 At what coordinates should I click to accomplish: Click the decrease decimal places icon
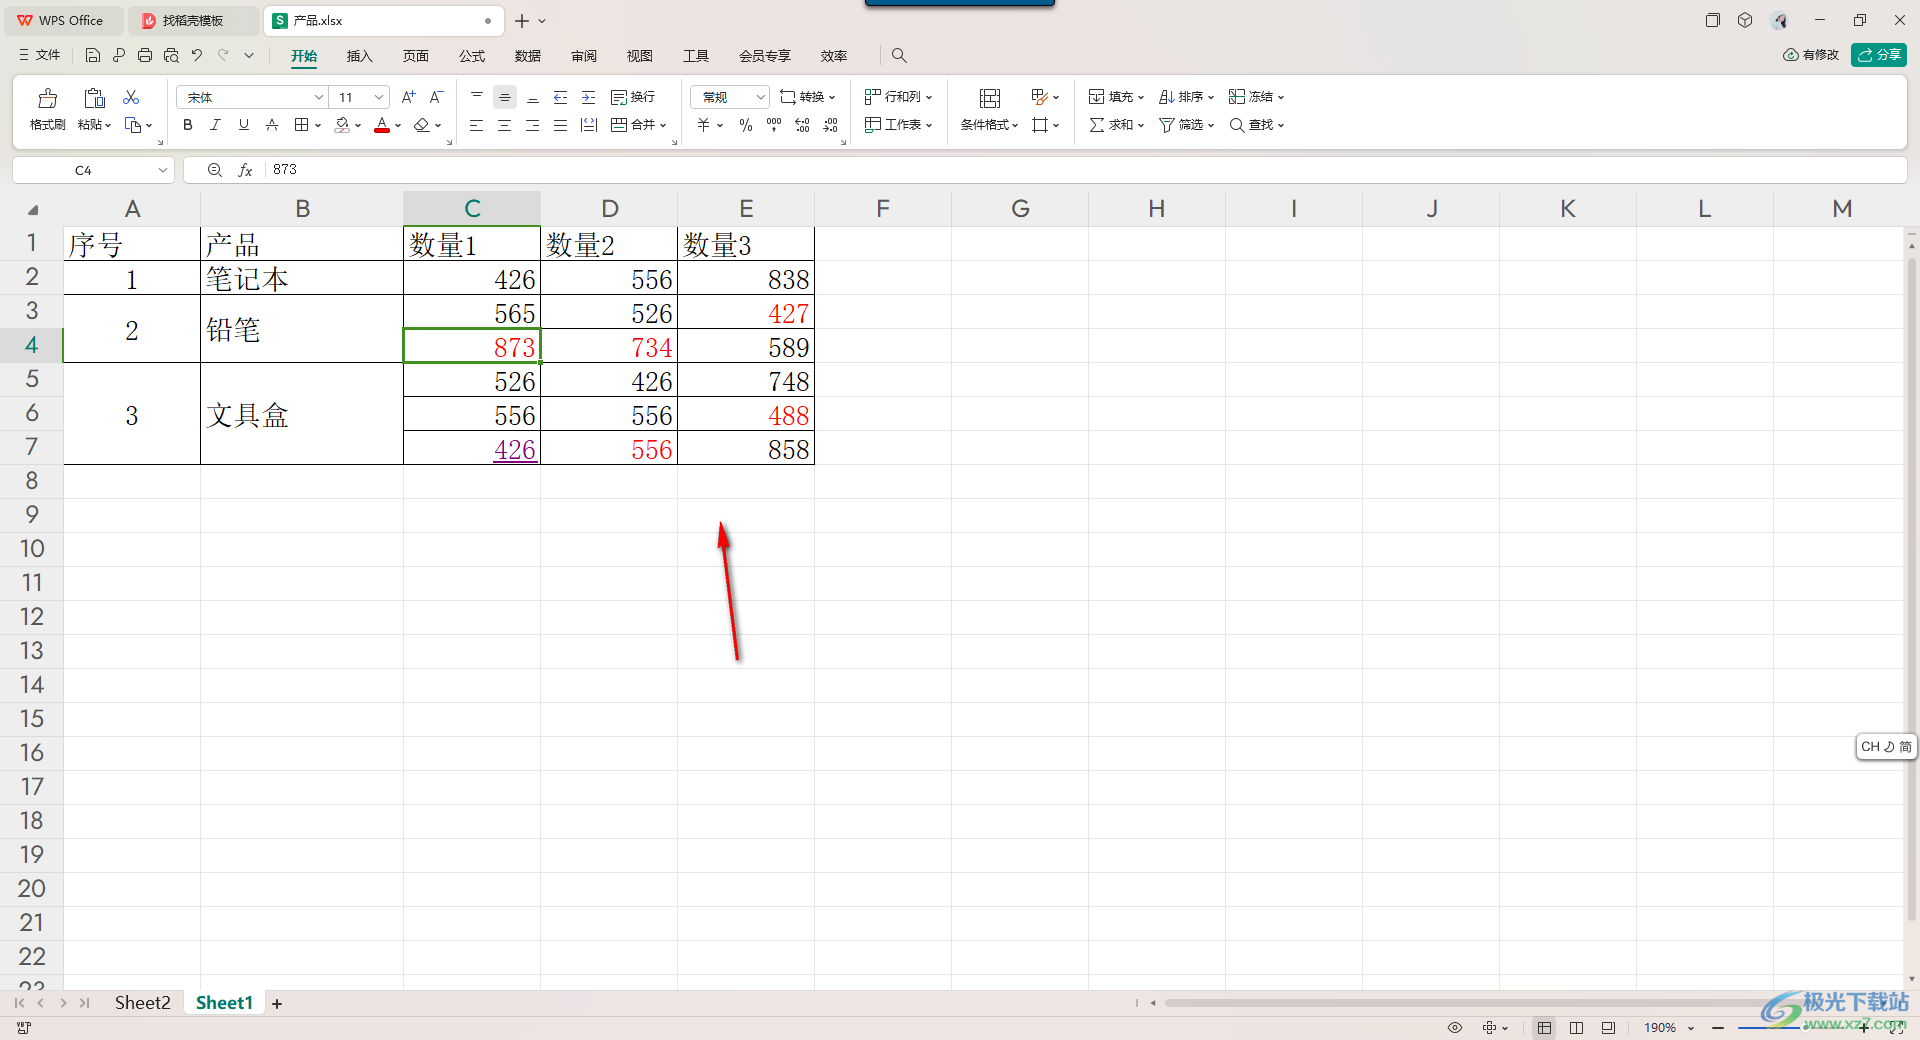tap(831, 125)
